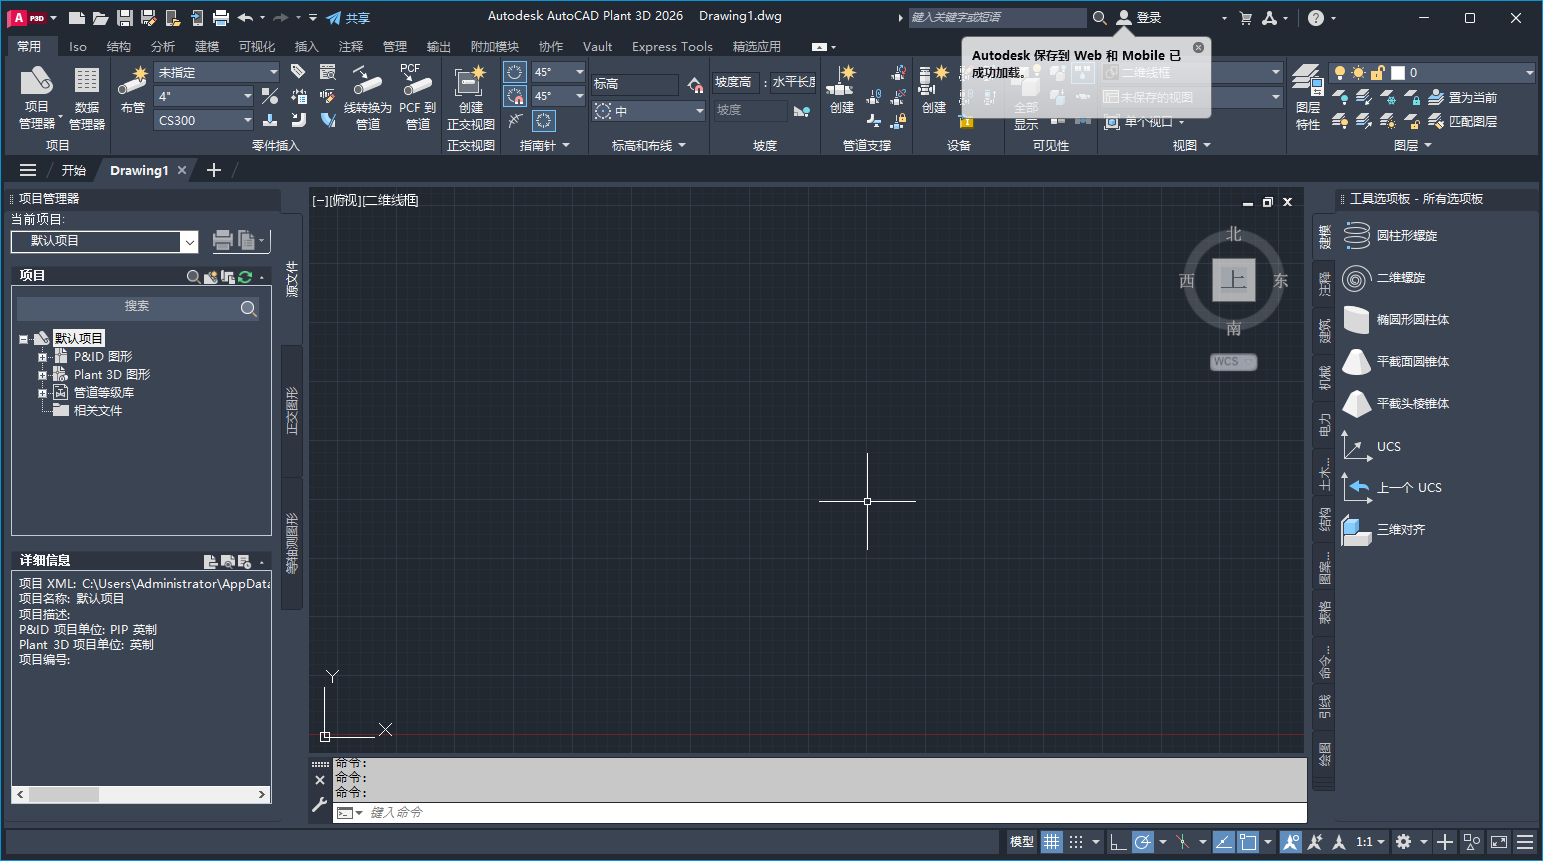The height and width of the screenshot is (861, 1543).
Task: Click 创建正交视图 button
Action: pyautogui.click(x=470, y=98)
